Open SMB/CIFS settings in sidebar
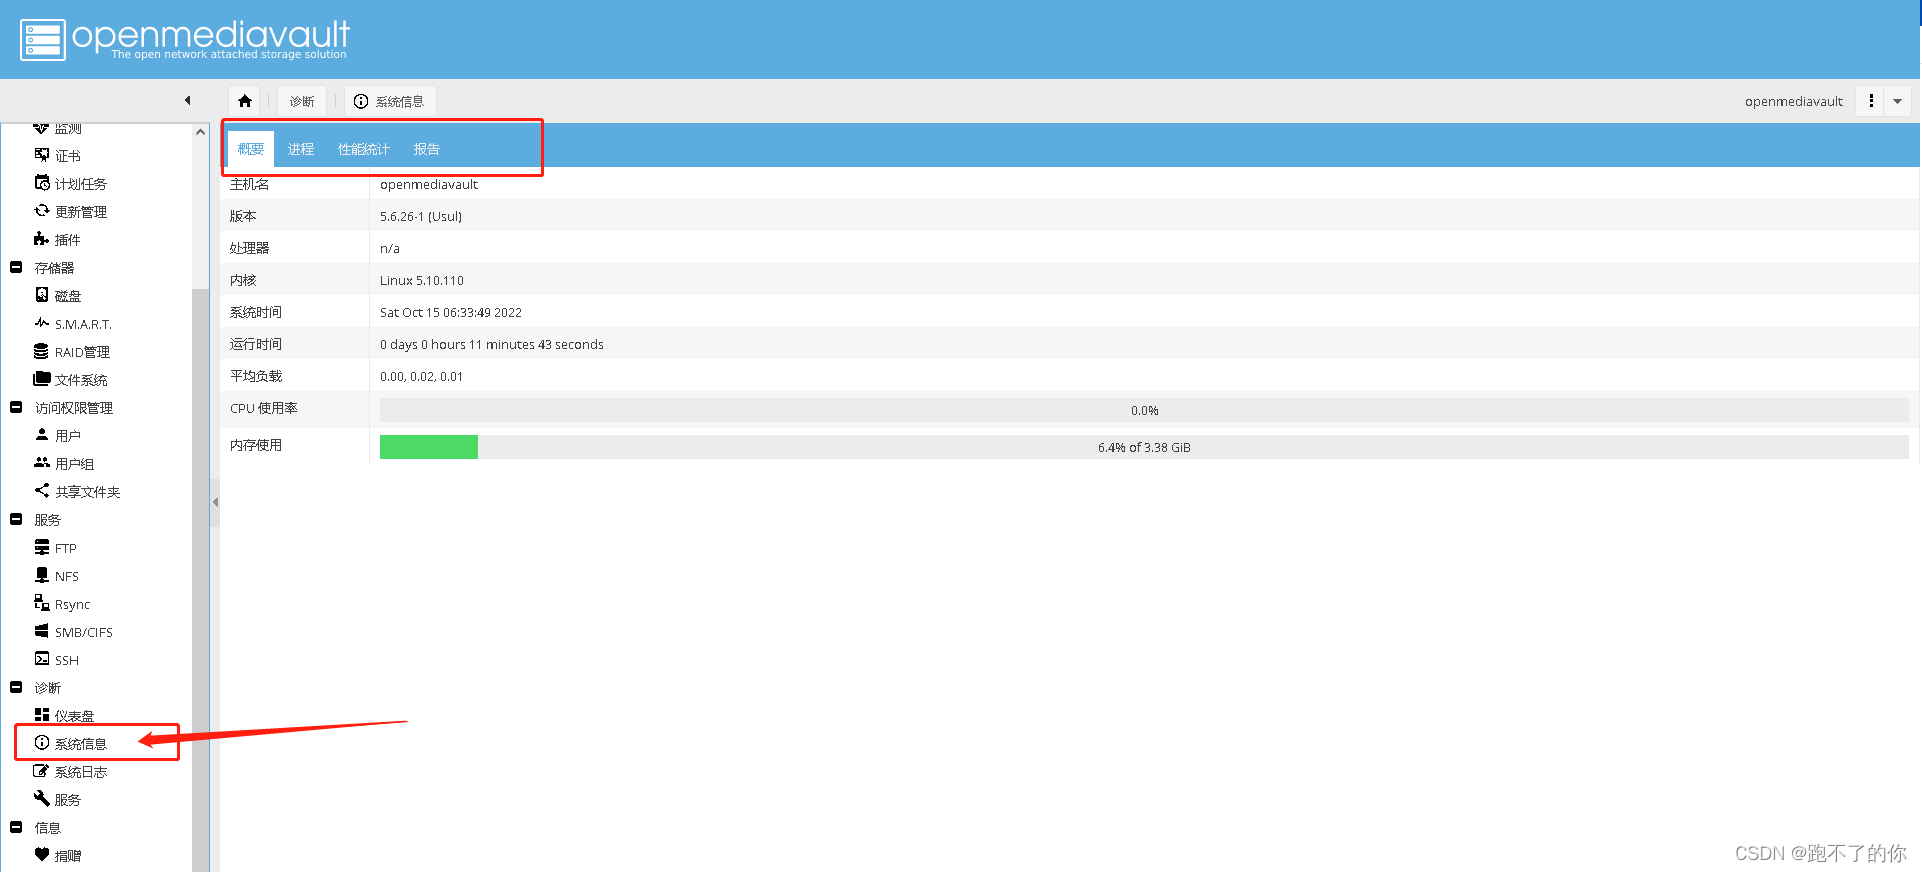Image resolution: width=1922 pixels, height=872 pixels. click(84, 632)
